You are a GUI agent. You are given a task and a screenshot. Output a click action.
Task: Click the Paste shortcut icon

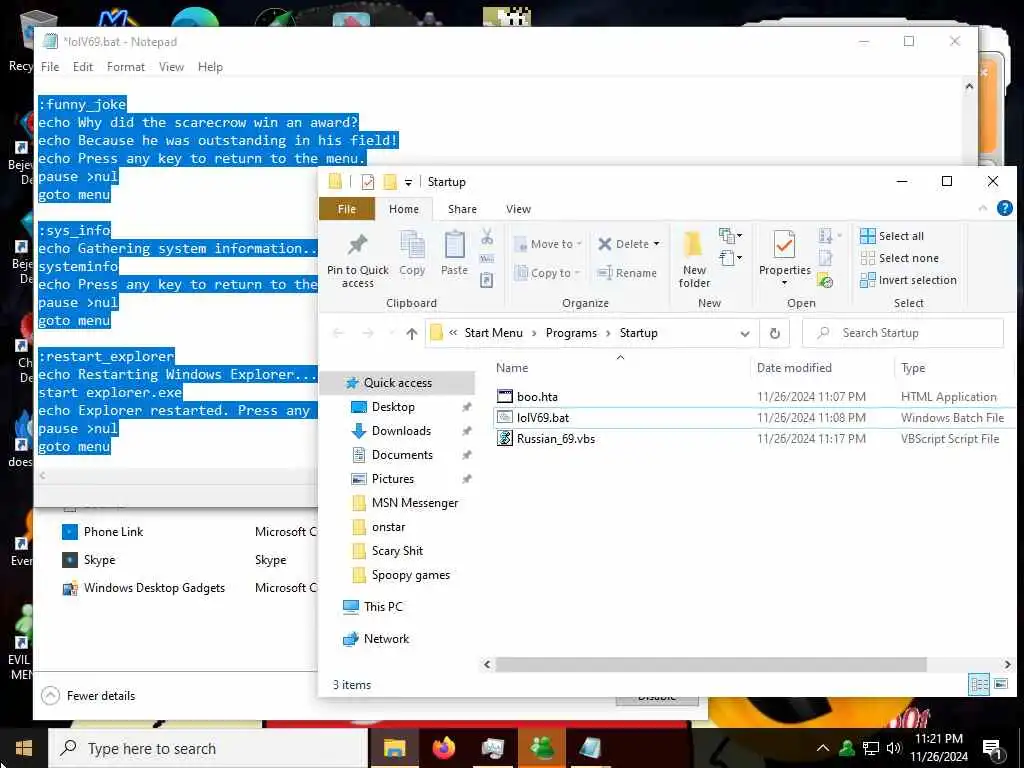487,280
